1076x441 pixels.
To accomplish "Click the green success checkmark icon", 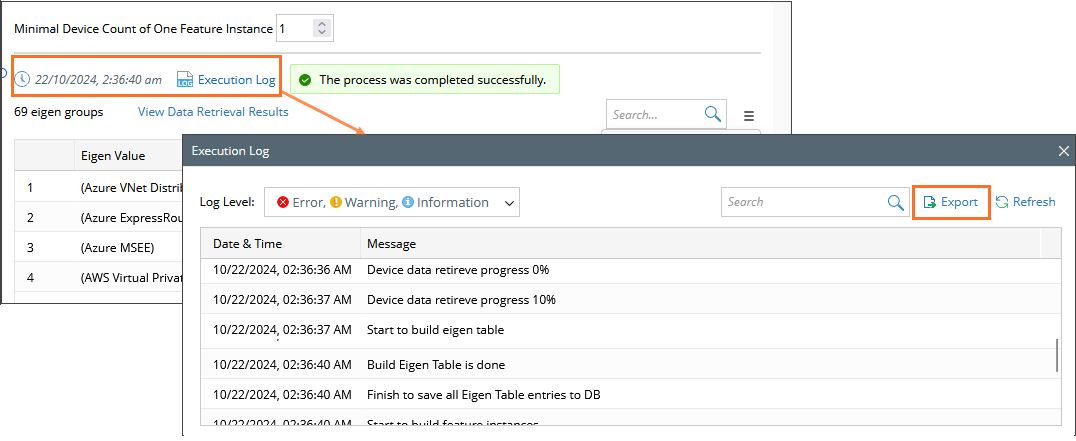I will click(x=305, y=80).
